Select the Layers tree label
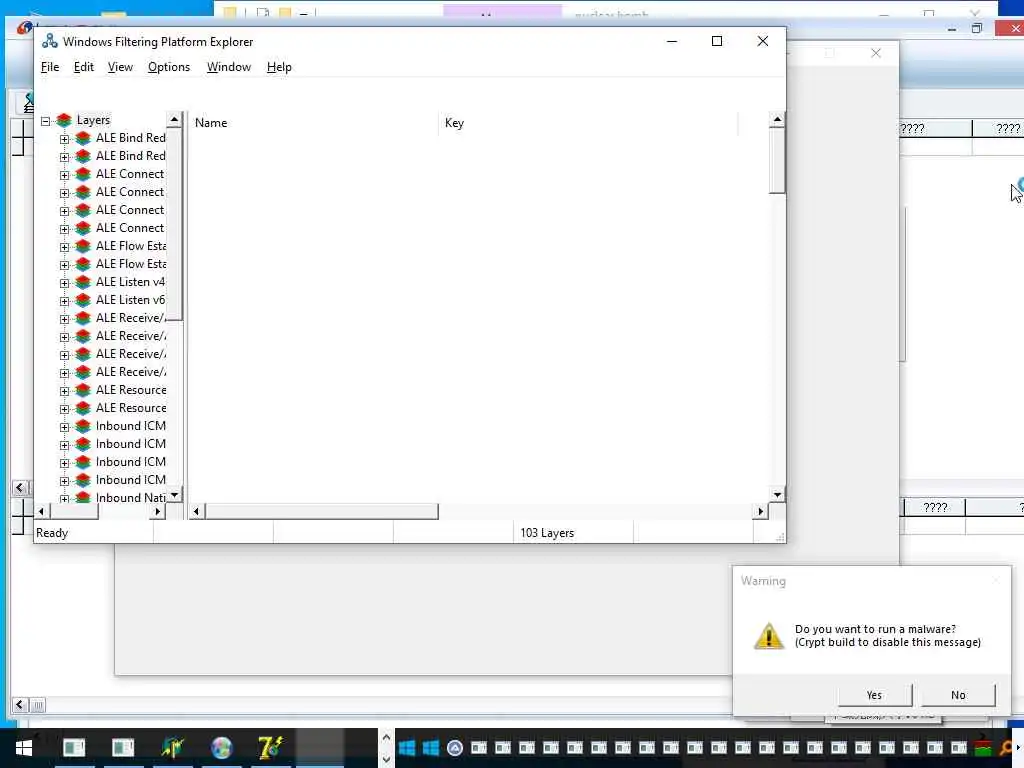1024x768 pixels. click(x=93, y=120)
